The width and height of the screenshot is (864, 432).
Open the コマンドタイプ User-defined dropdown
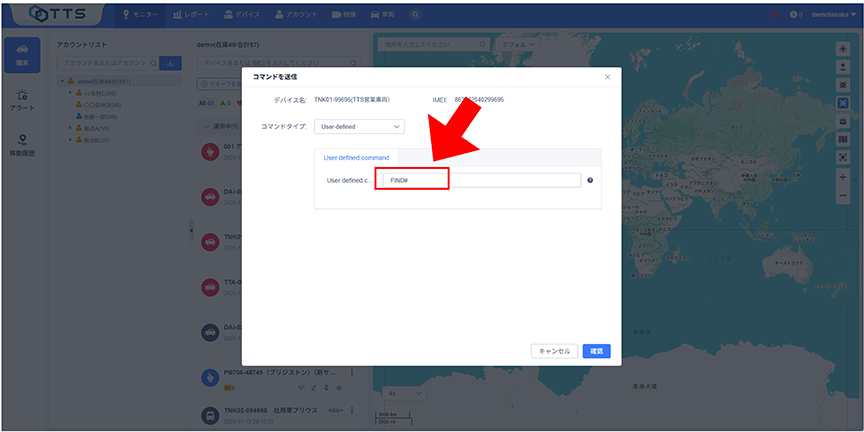pos(358,127)
